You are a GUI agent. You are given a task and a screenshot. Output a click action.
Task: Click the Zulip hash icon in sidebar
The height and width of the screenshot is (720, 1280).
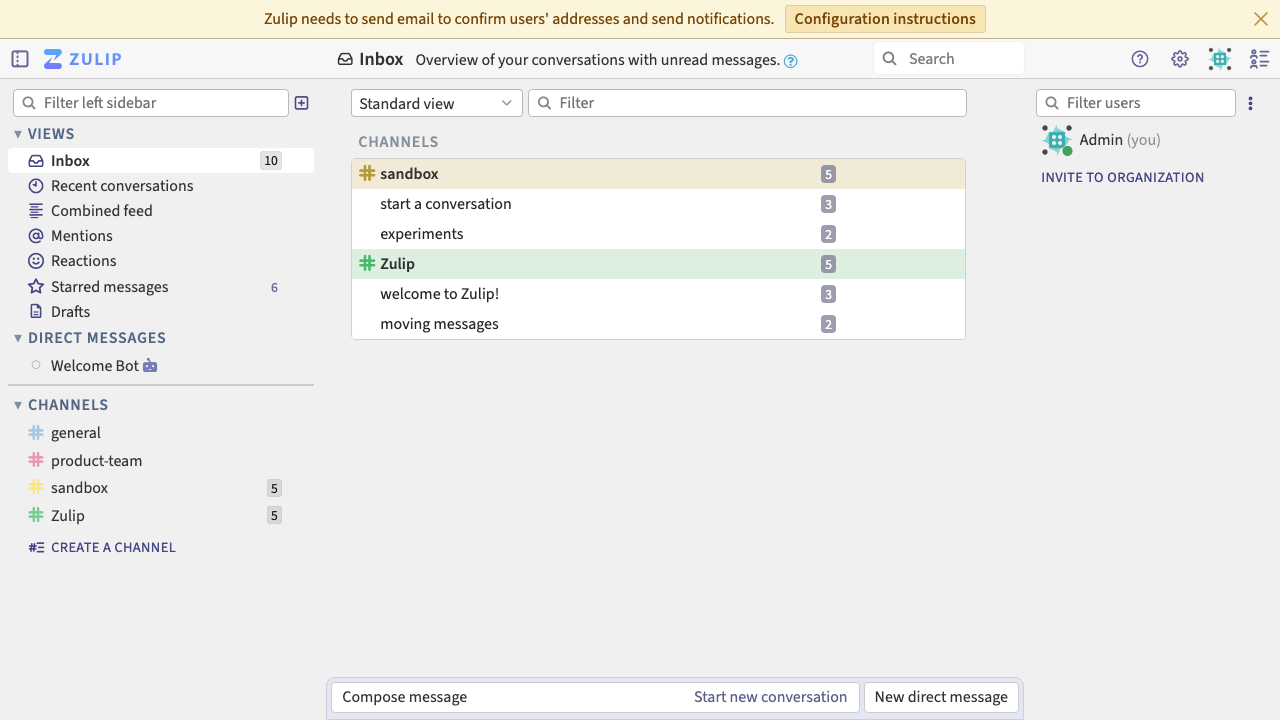click(36, 516)
